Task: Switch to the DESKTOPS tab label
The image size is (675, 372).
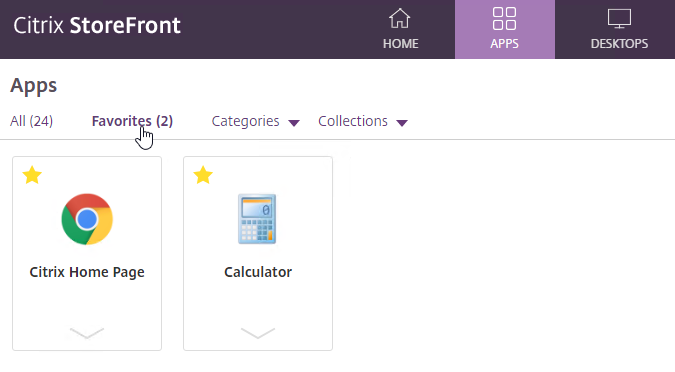Action: coord(619,43)
